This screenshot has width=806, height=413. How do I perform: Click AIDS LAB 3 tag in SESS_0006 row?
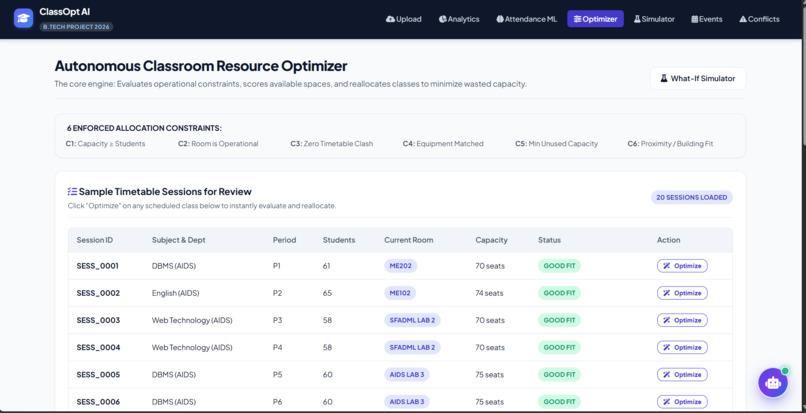407,402
